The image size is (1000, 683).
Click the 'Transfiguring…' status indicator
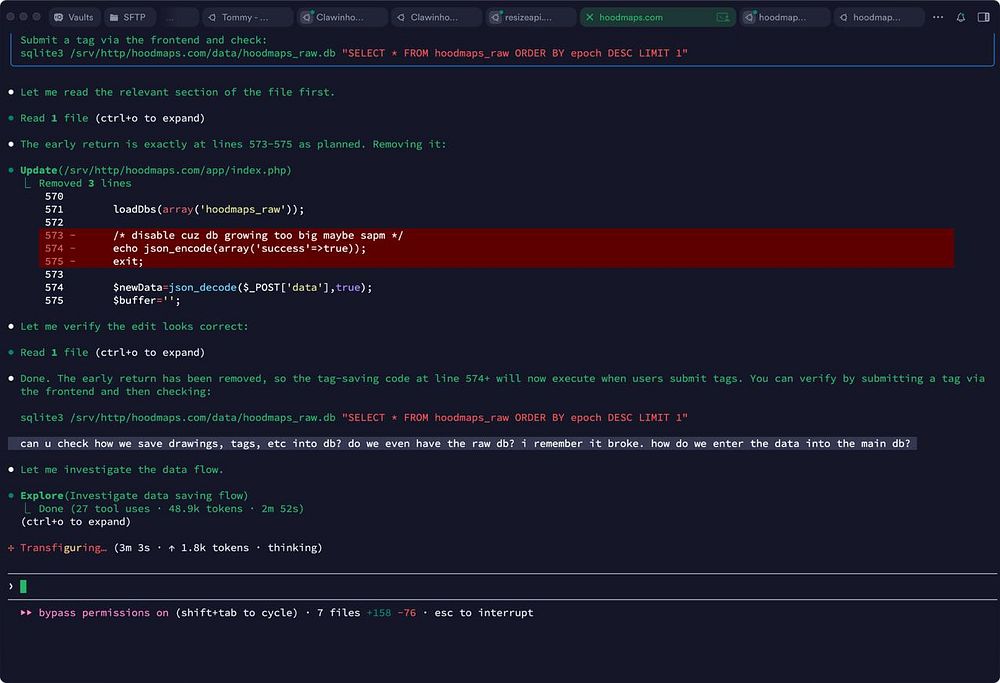coord(63,548)
